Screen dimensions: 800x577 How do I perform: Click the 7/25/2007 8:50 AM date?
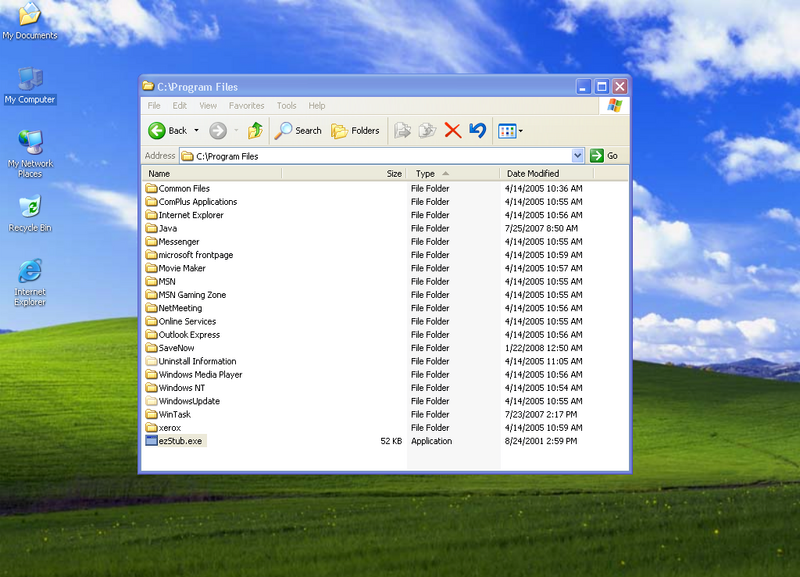point(541,228)
